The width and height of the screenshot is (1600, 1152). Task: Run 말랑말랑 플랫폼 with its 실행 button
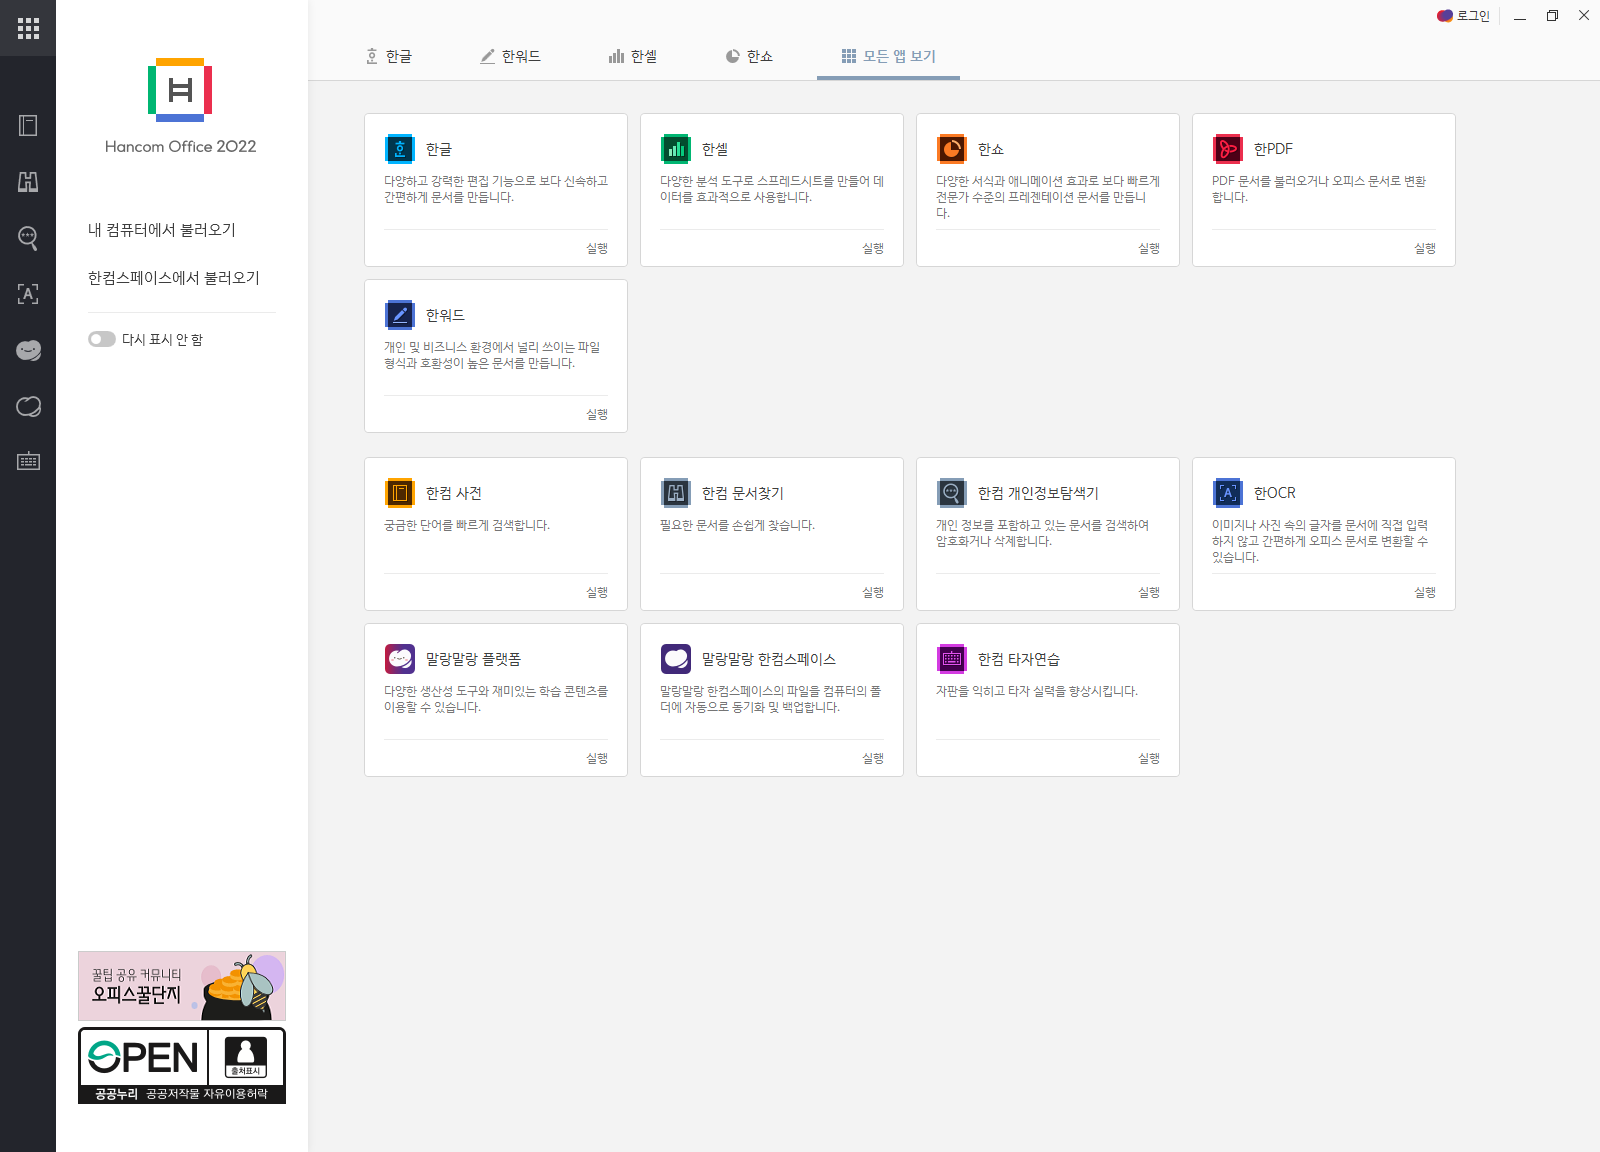(x=597, y=758)
